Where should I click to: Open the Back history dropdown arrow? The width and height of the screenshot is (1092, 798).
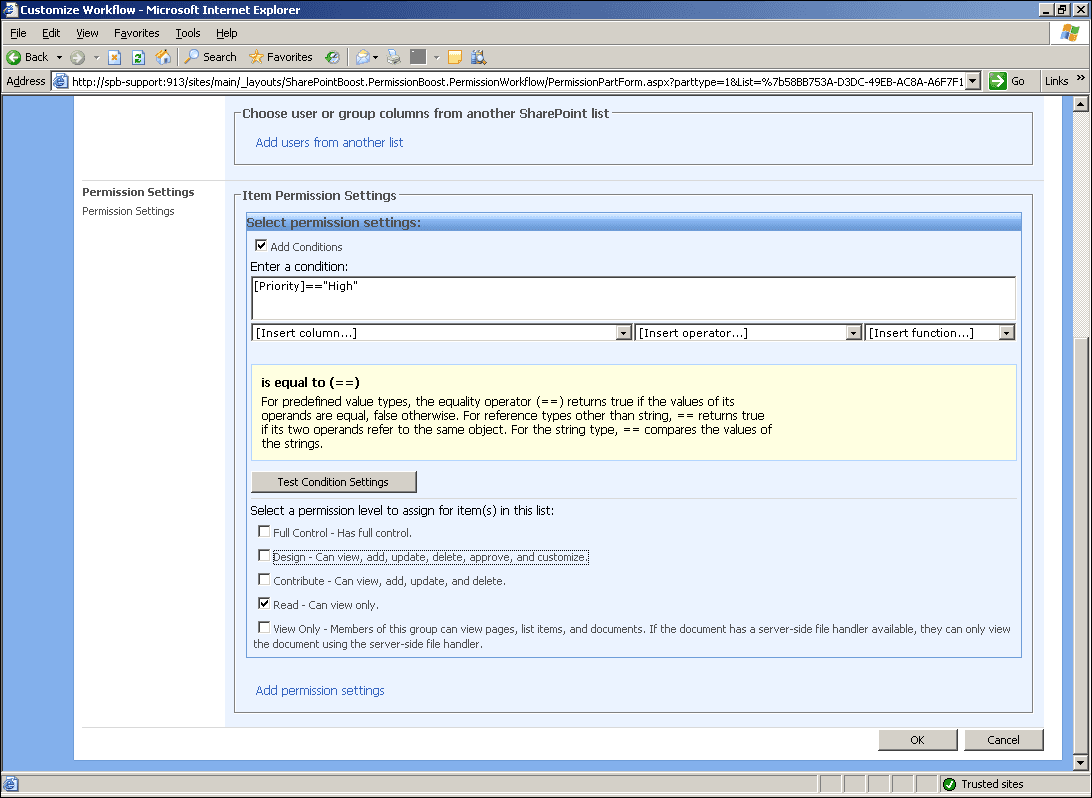[x=59, y=57]
